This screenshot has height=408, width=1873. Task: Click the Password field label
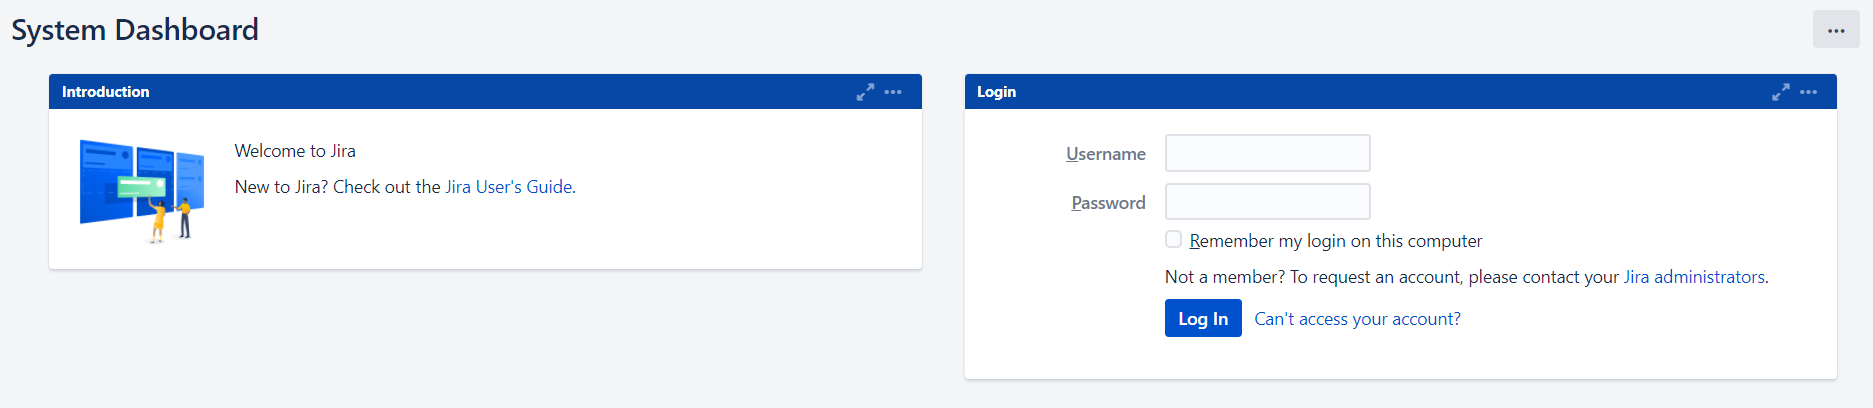click(1108, 203)
